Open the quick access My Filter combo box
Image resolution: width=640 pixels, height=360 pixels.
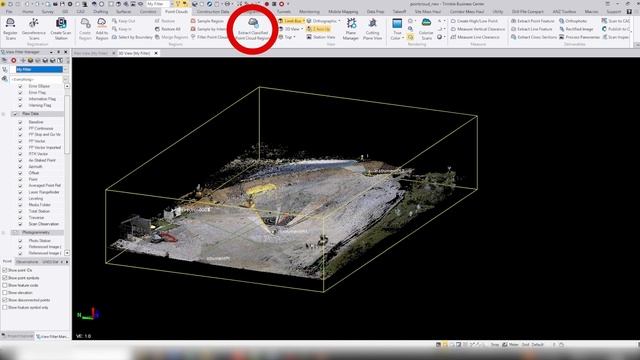tap(160, 4)
